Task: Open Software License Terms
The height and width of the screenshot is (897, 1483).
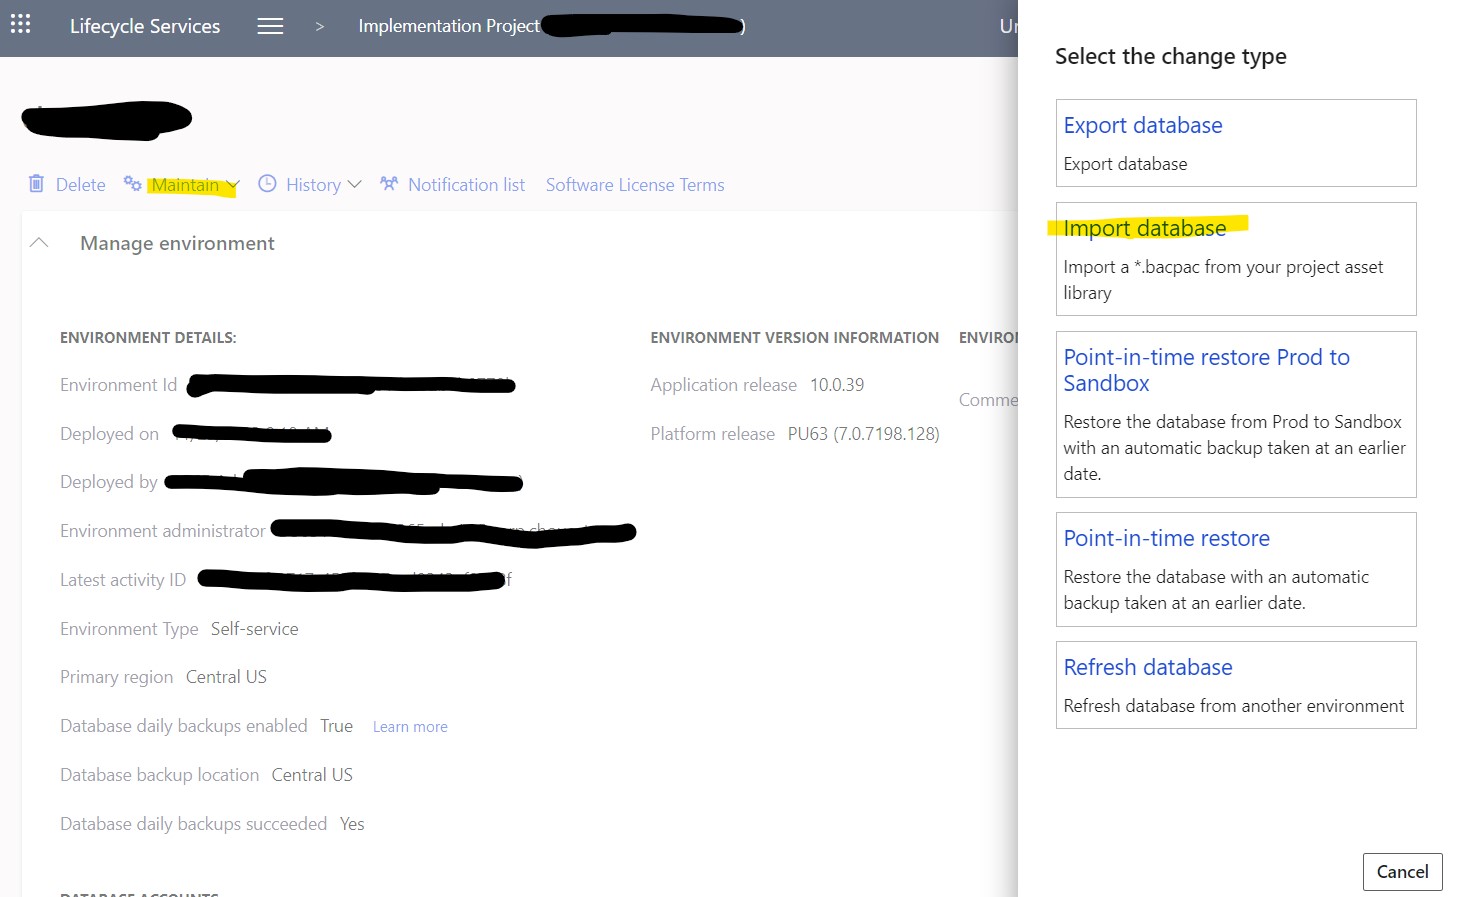Action: 635,185
